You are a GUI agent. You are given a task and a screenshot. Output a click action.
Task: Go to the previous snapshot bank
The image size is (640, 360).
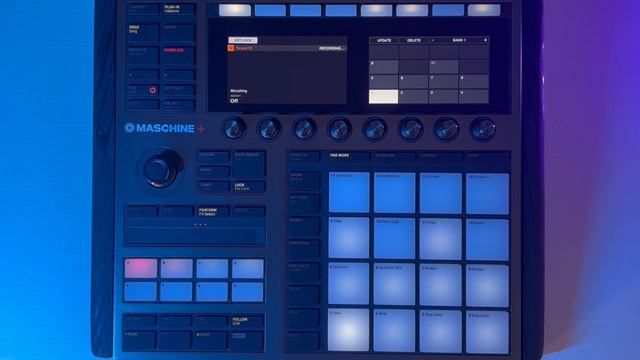click(x=433, y=40)
